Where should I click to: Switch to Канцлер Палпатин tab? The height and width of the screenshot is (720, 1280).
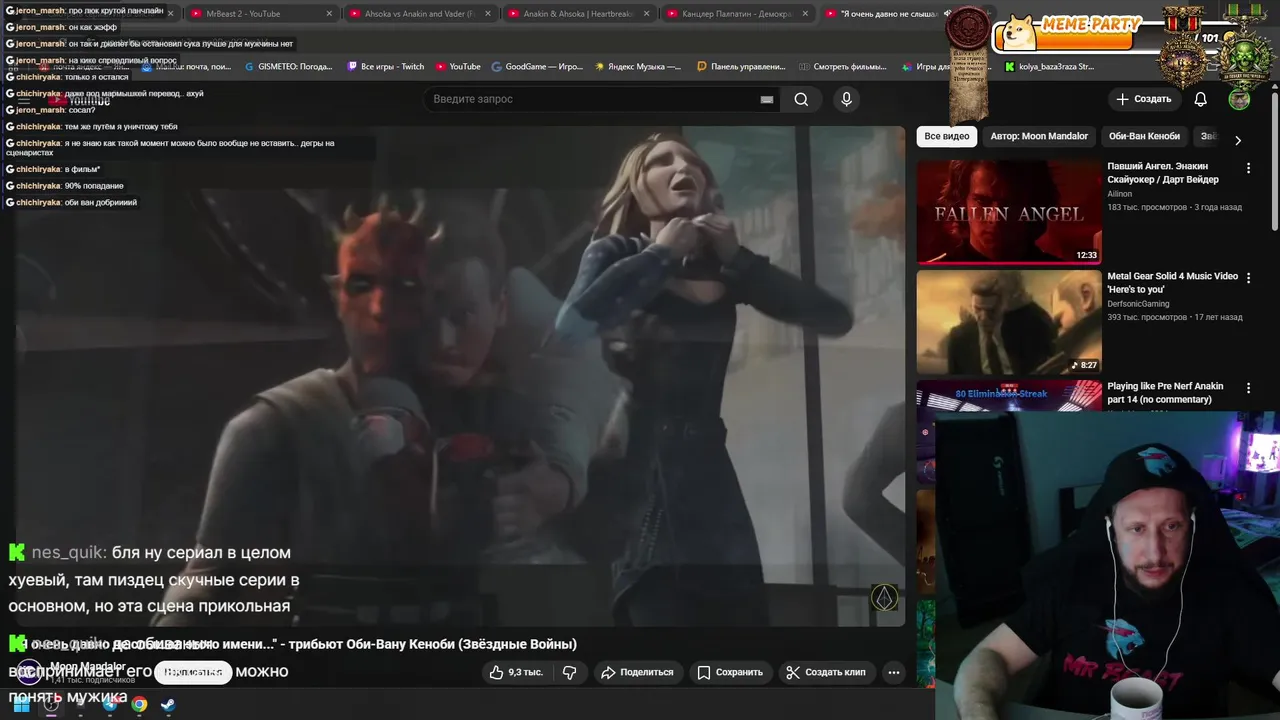(x=739, y=14)
